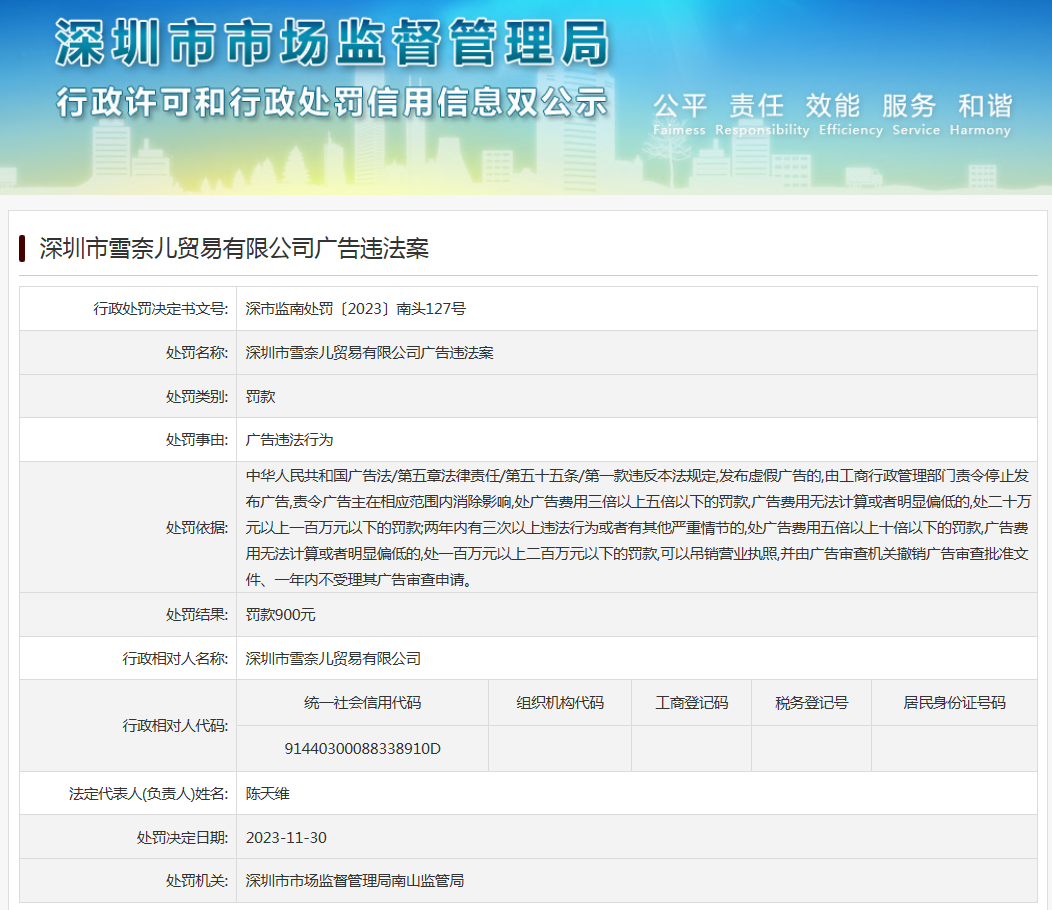Click the 效能 Efficiency slogan text
This screenshot has width=1052, height=910.
click(851, 115)
